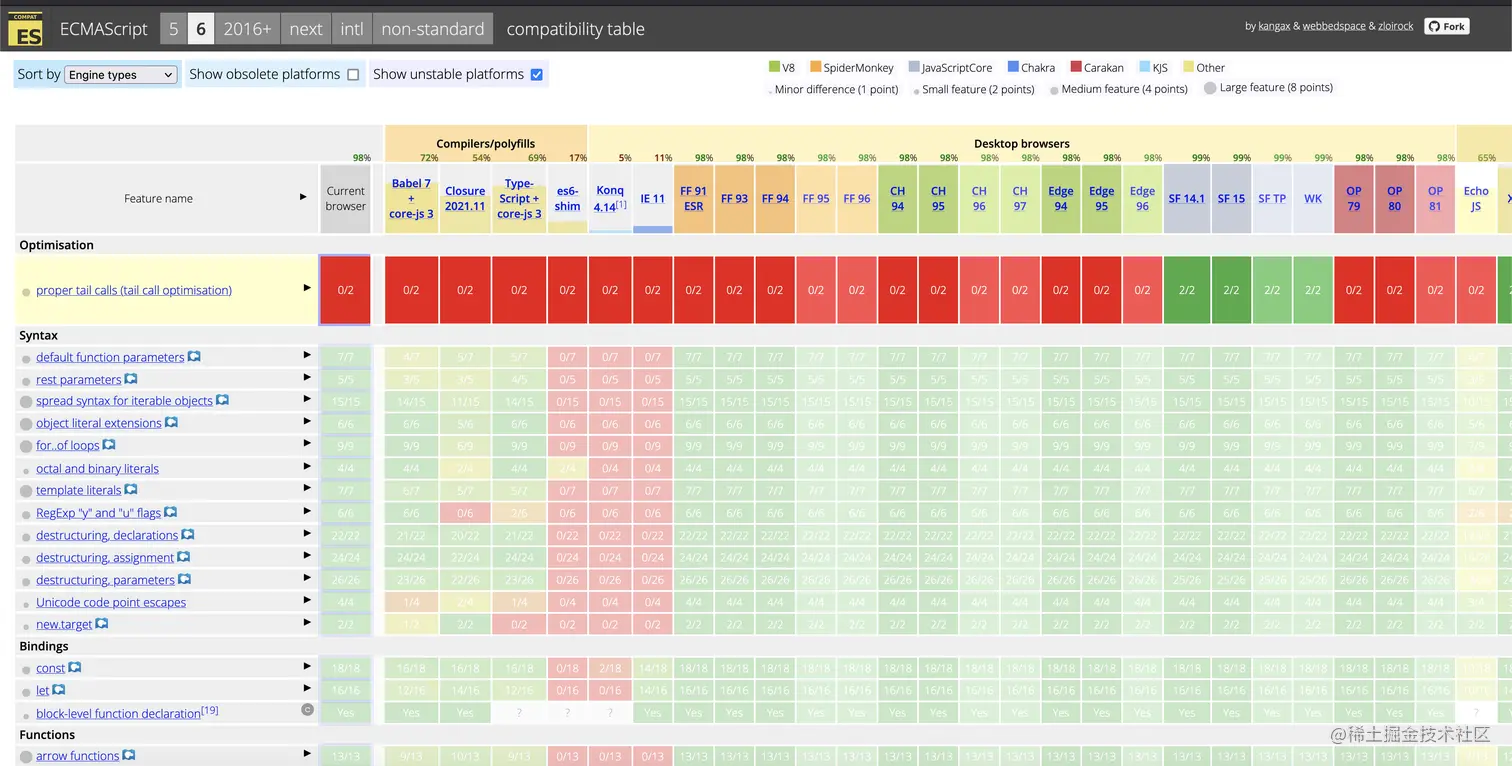Image resolution: width=1512 pixels, height=766 pixels.
Task: Click the ES compat-table logo icon
Action: [24, 28]
